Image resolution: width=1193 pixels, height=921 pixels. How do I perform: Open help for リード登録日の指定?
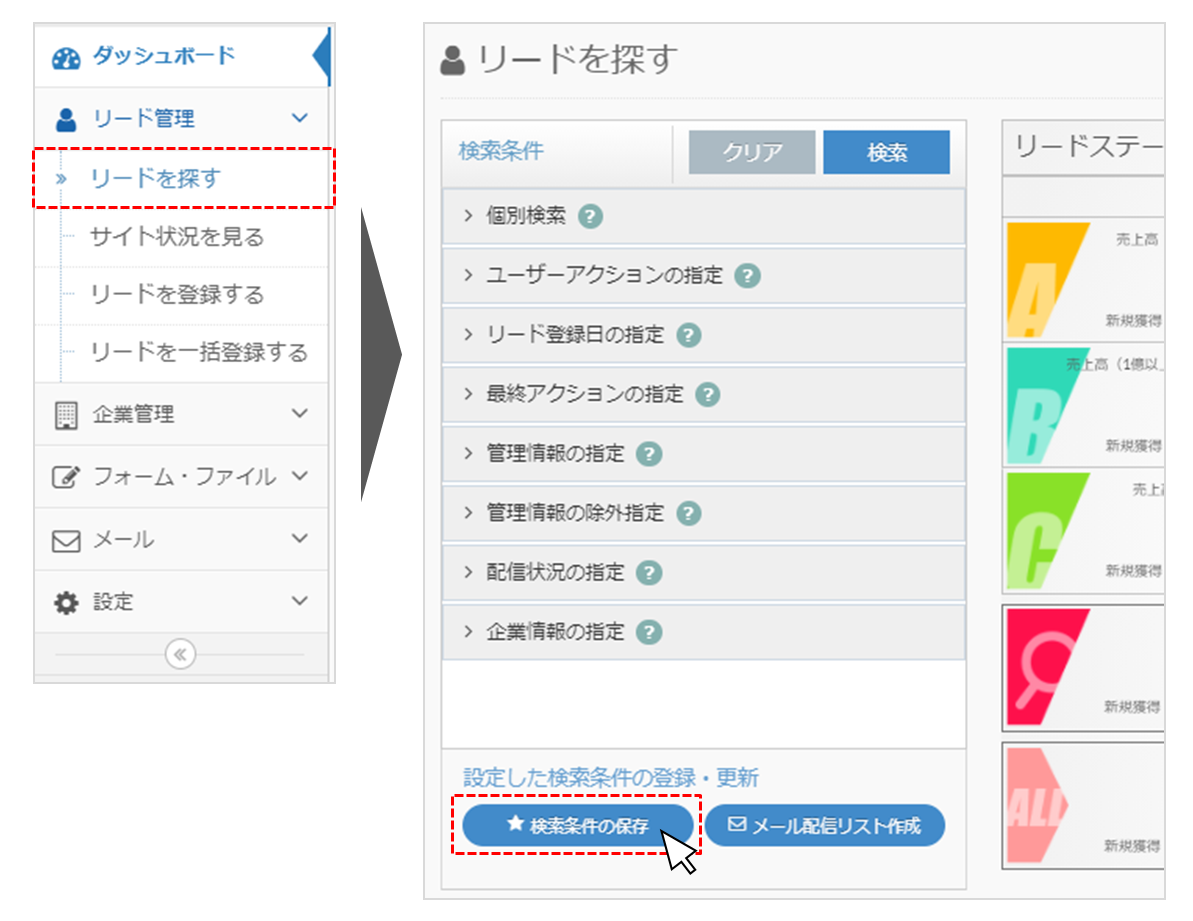click(689, 335)
